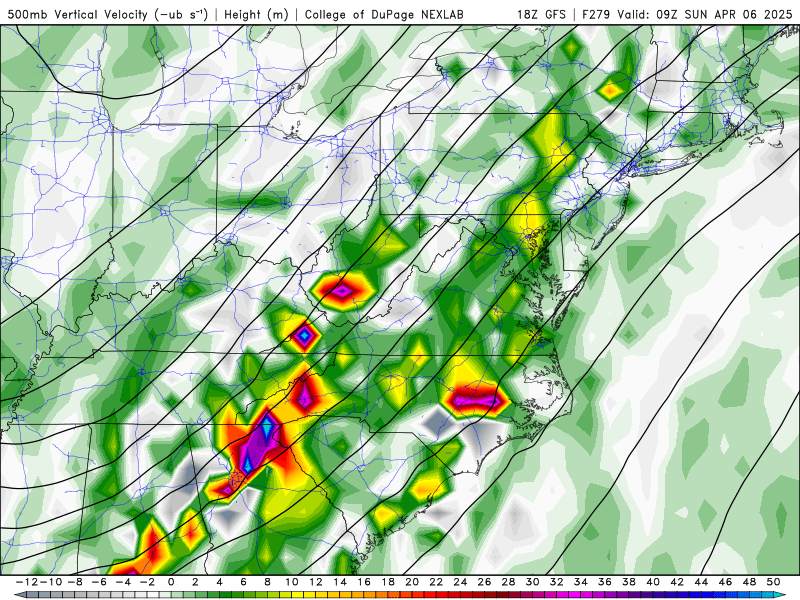Click the positive '6' legend value
The width and height of the screenshot is (800, 600).
click(243, 582)
